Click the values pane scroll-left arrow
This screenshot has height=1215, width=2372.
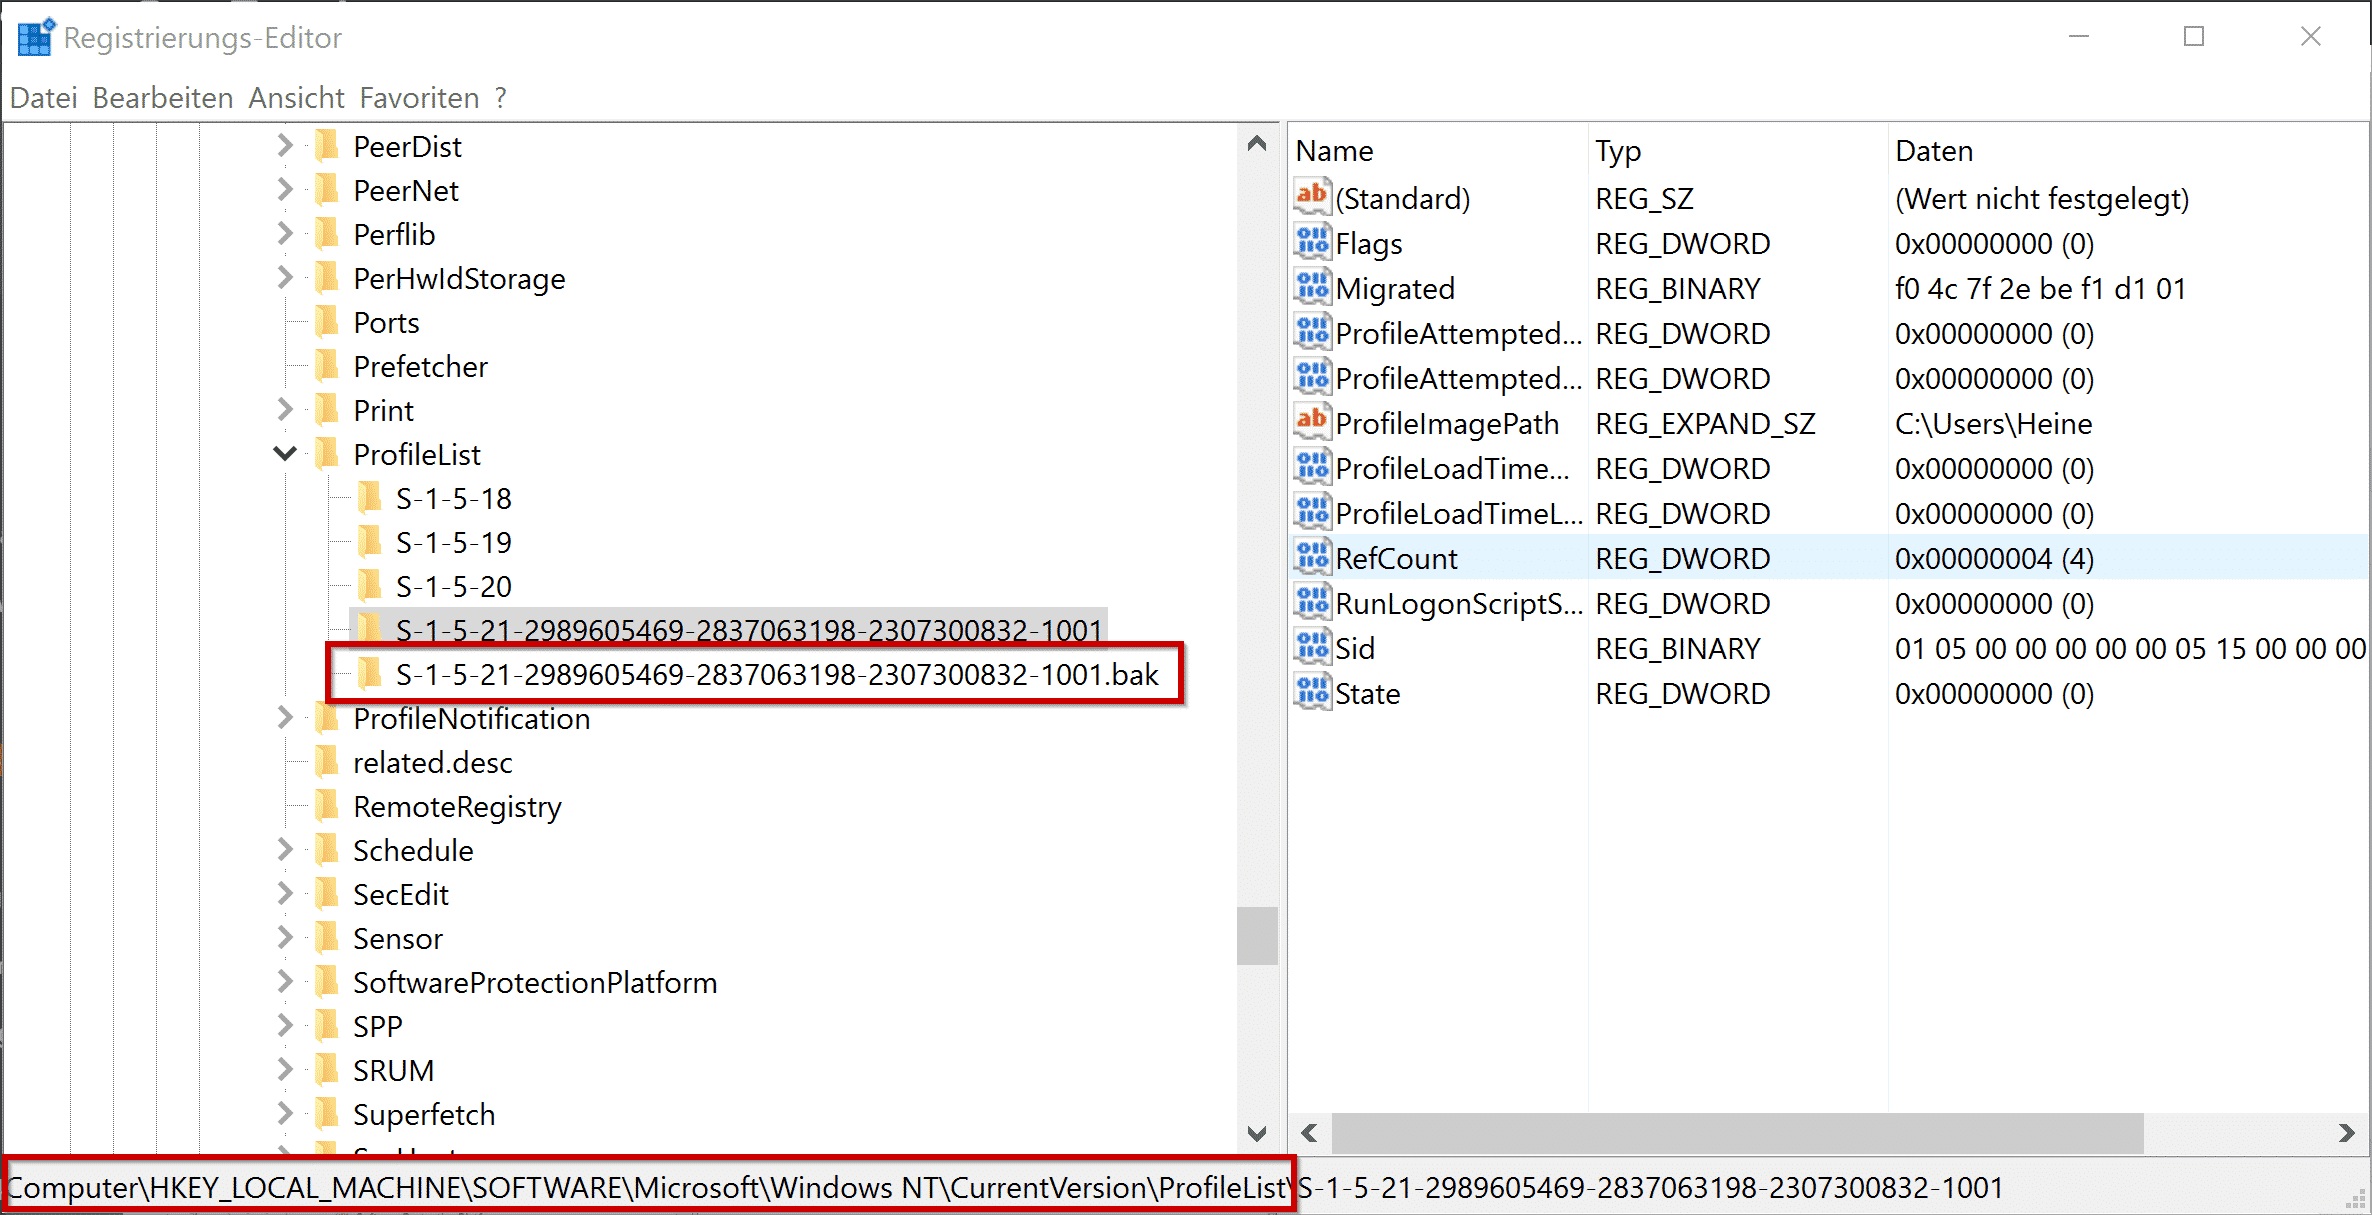click(x=1309, y=1133)
